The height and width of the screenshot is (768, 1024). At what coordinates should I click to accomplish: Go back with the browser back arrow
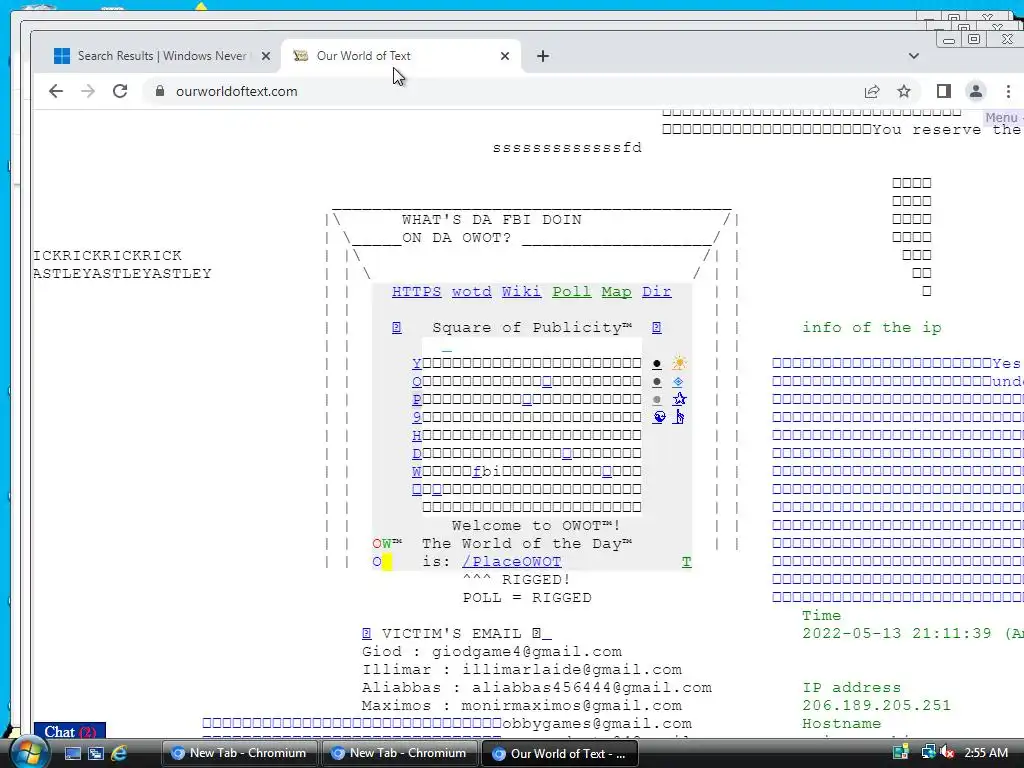(56, 91)
